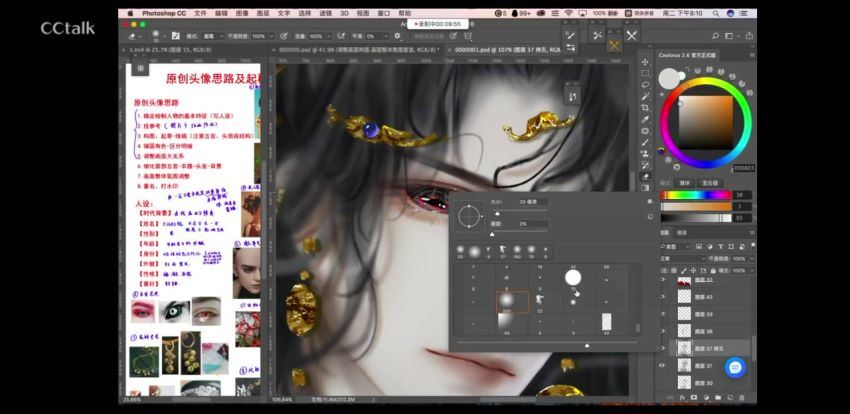Select the Lasso tool
The height and width of the screenshot is (414, 850).
coord(645,85)
